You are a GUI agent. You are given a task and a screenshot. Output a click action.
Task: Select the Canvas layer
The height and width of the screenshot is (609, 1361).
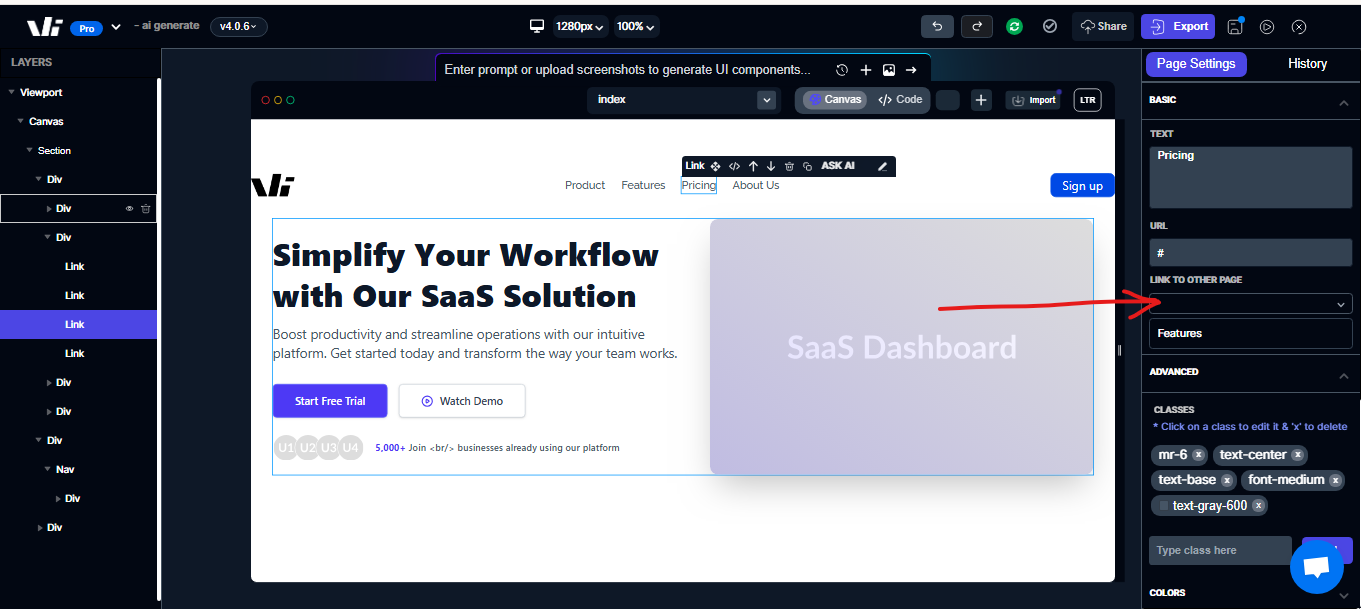pyautogui.click(x=46, y=121)
